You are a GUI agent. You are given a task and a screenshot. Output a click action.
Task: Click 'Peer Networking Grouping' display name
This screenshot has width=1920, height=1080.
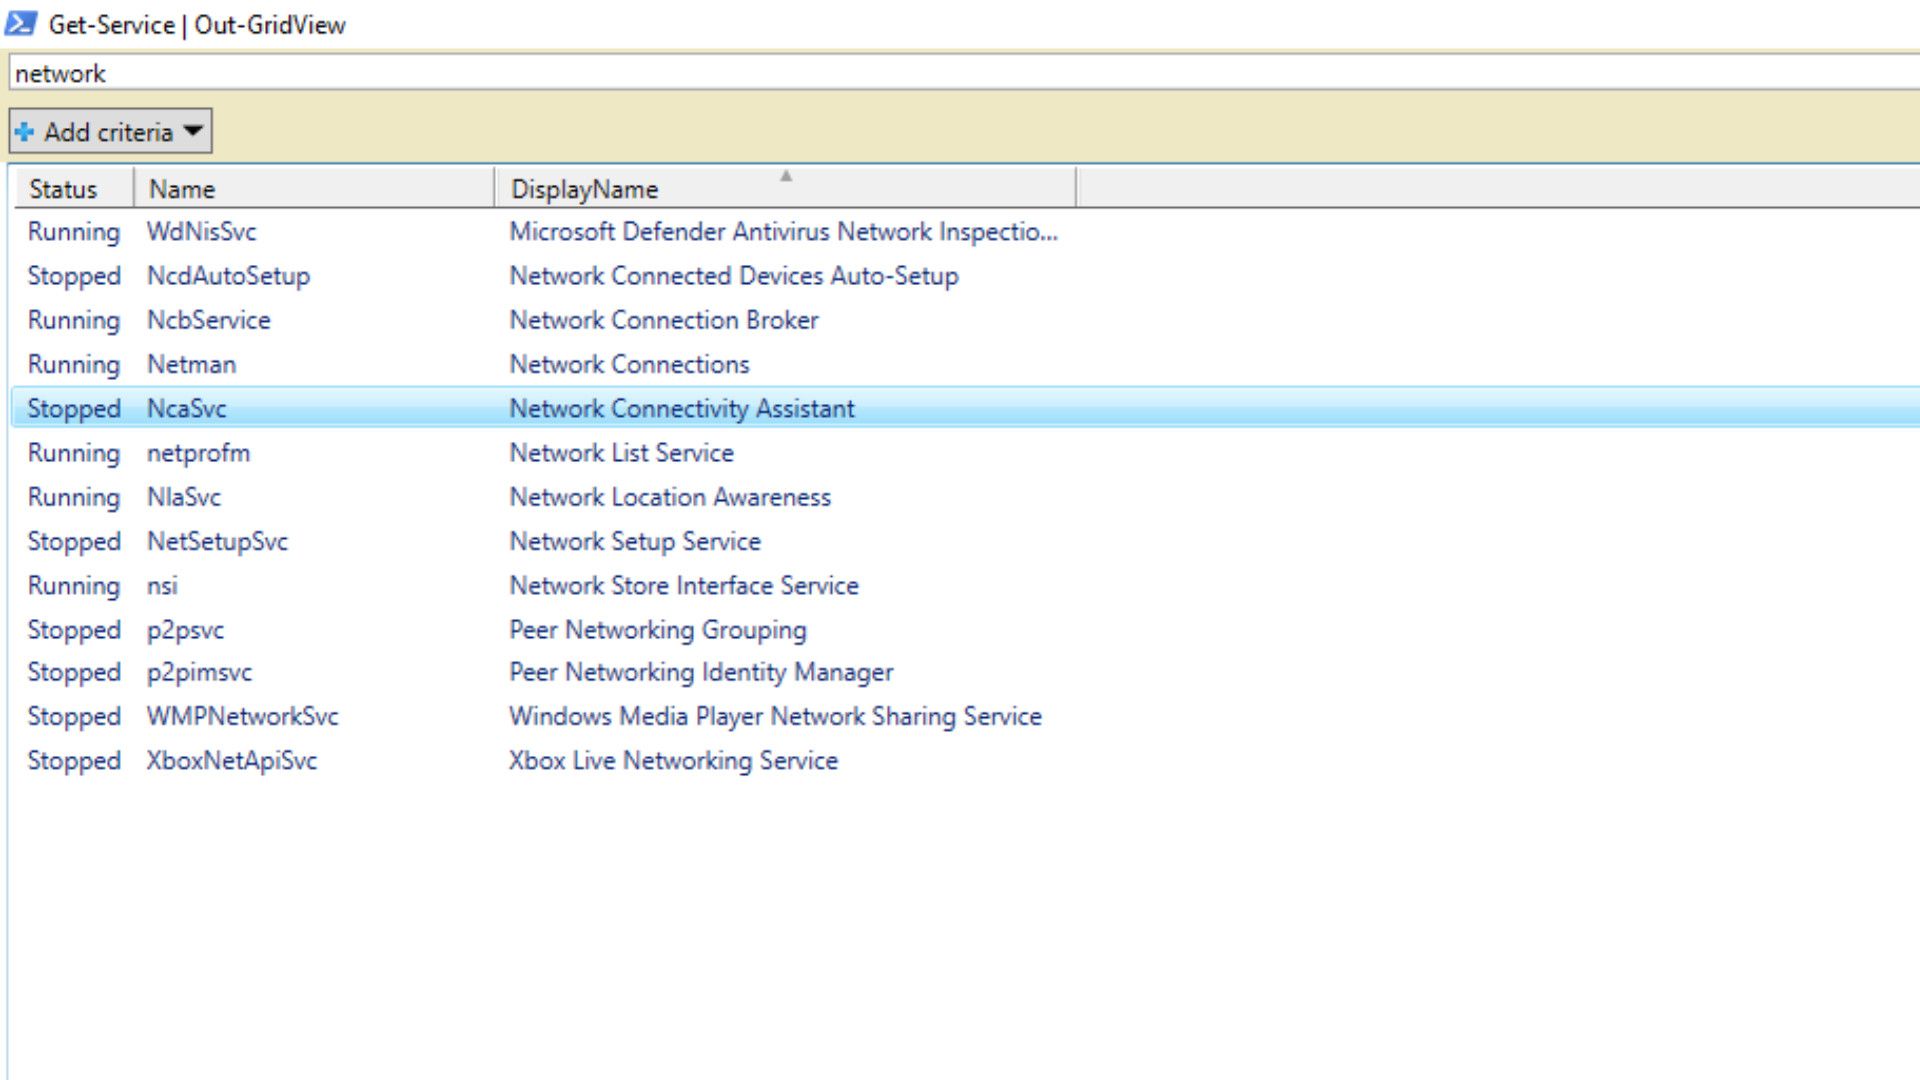[x=658, y=630]
